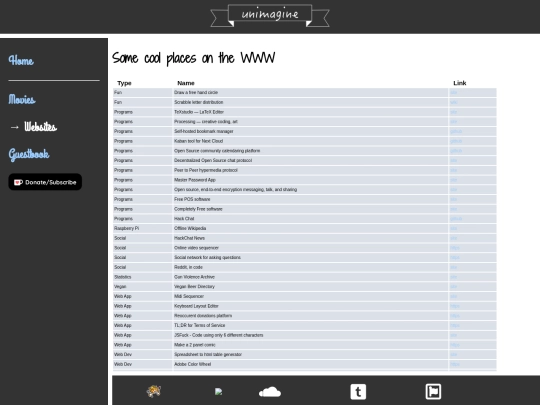This screenshot has width=540, height=405.
Task: Open the github link for Hack Chat
Action: pyautogui.click(x=456, y=219)
